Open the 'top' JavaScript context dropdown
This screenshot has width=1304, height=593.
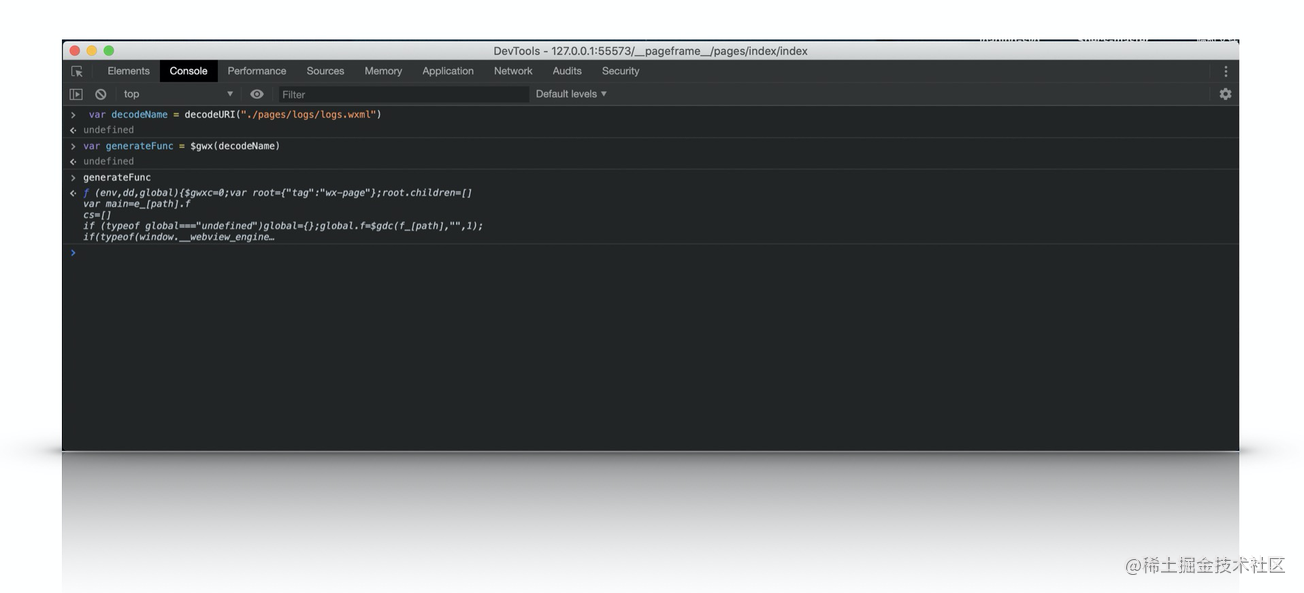pos(178,94)
